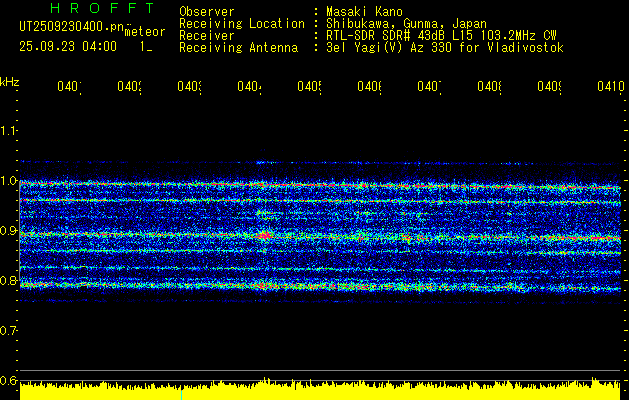Click the word "meteor" in the header

point(145,32)
